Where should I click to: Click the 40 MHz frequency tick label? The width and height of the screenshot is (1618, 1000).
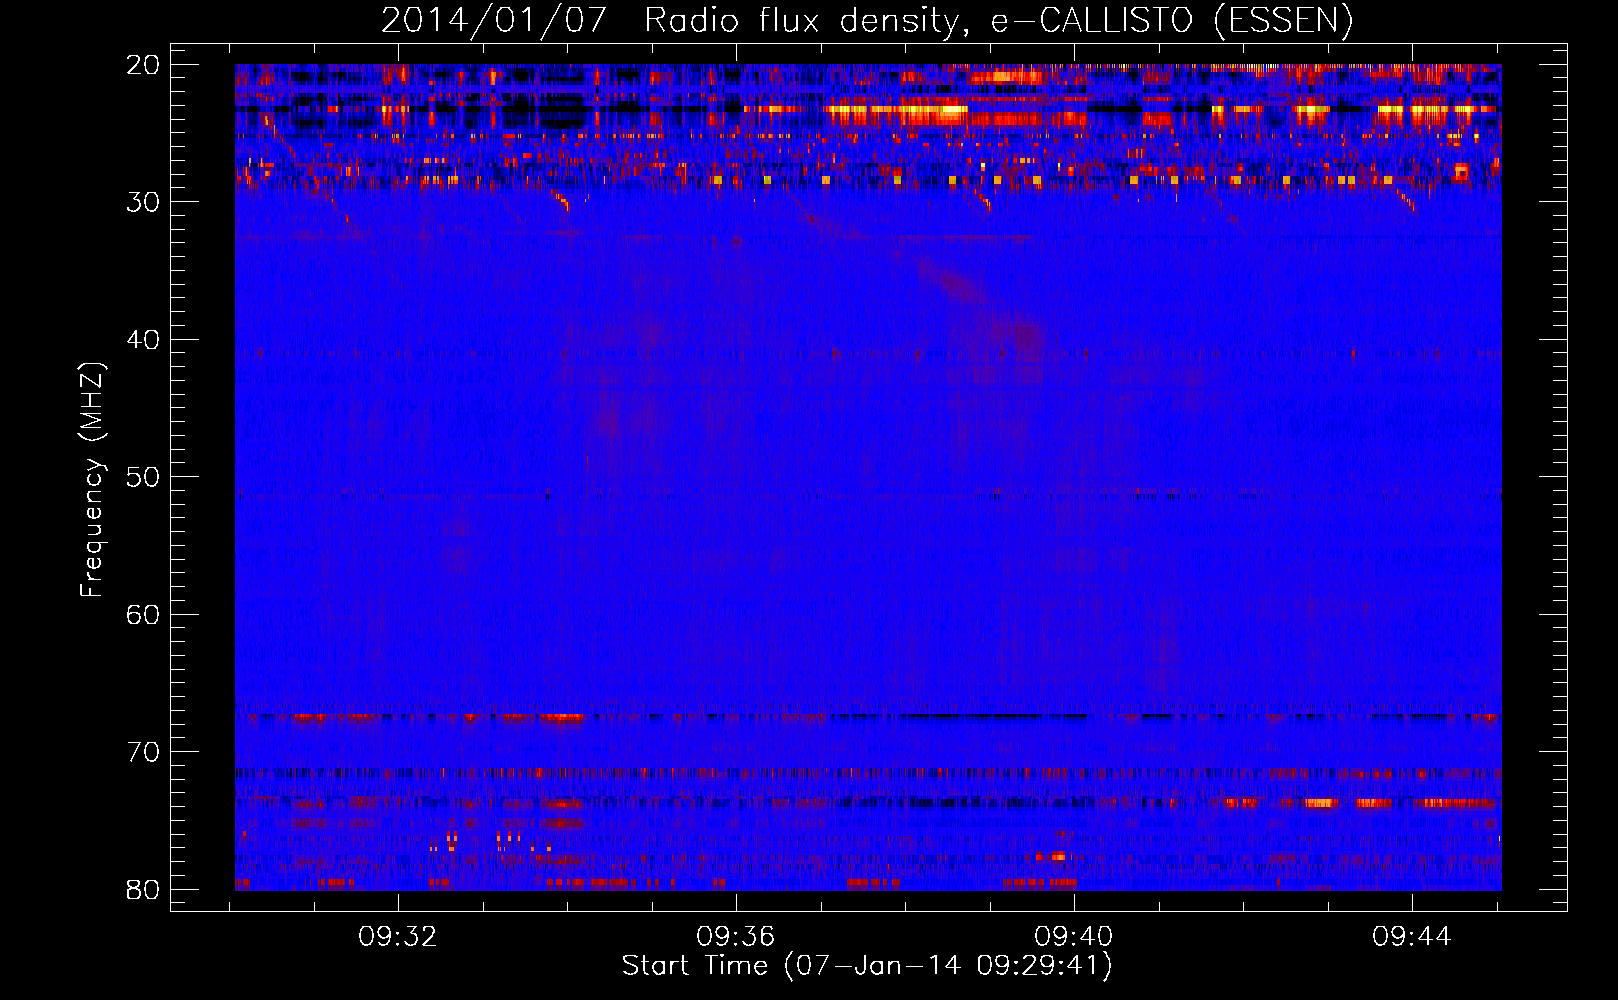tap(143, 340)
